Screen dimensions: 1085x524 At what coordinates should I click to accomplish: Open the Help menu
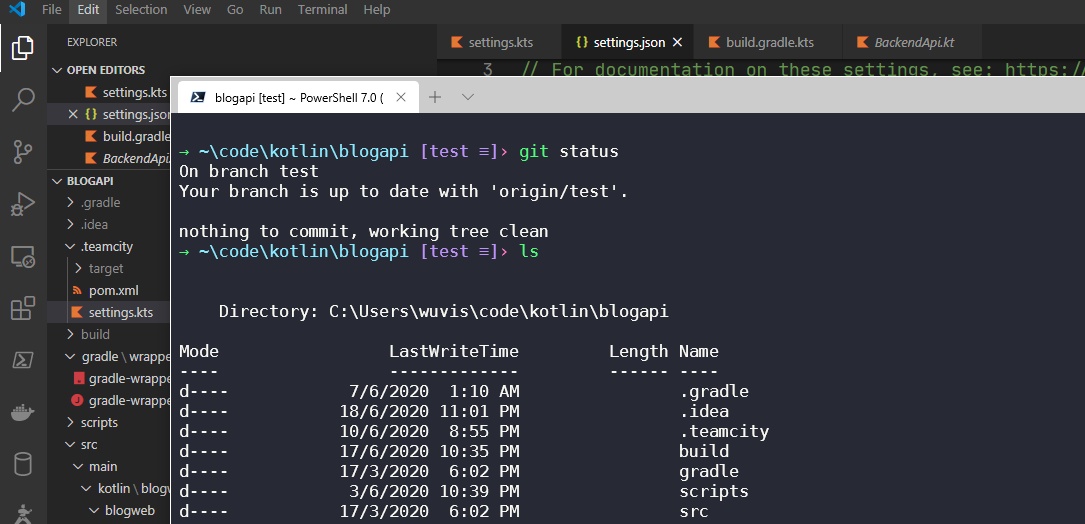(x=376, y=10)
